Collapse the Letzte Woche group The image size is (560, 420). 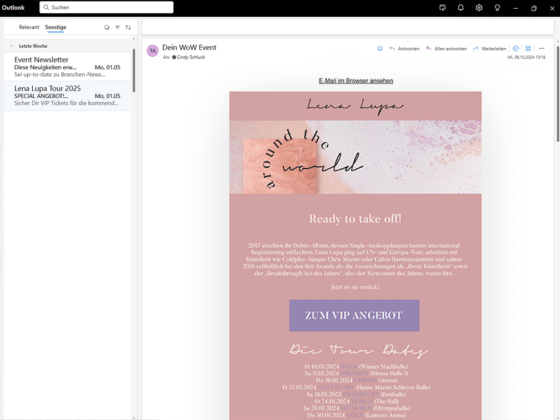coord(11,46)
